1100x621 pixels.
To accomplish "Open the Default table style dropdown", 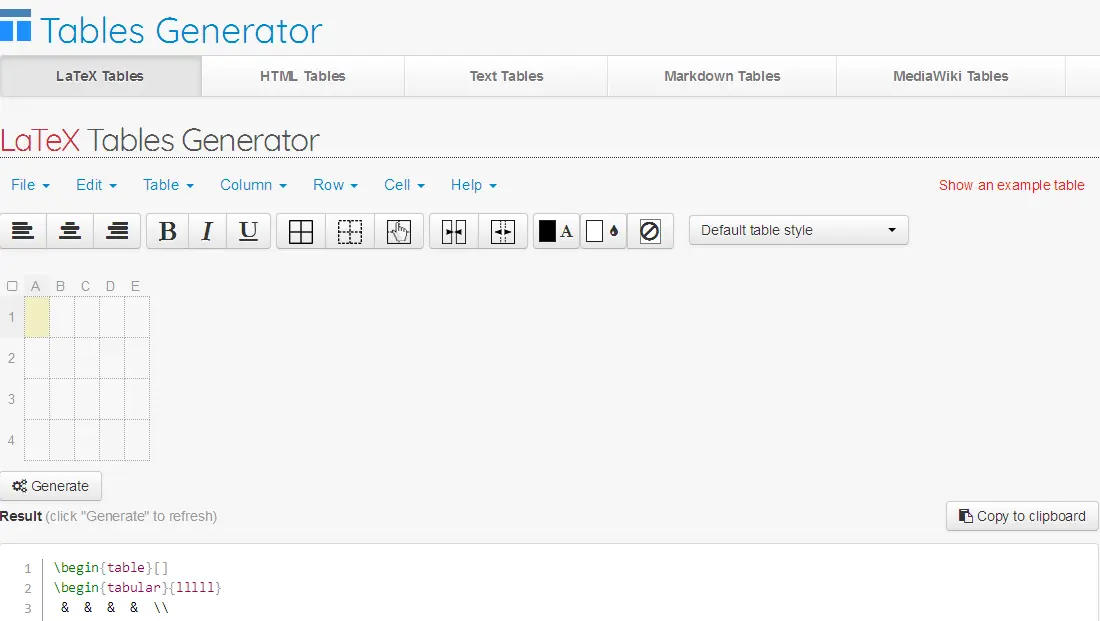I will (x=798, y=230).
